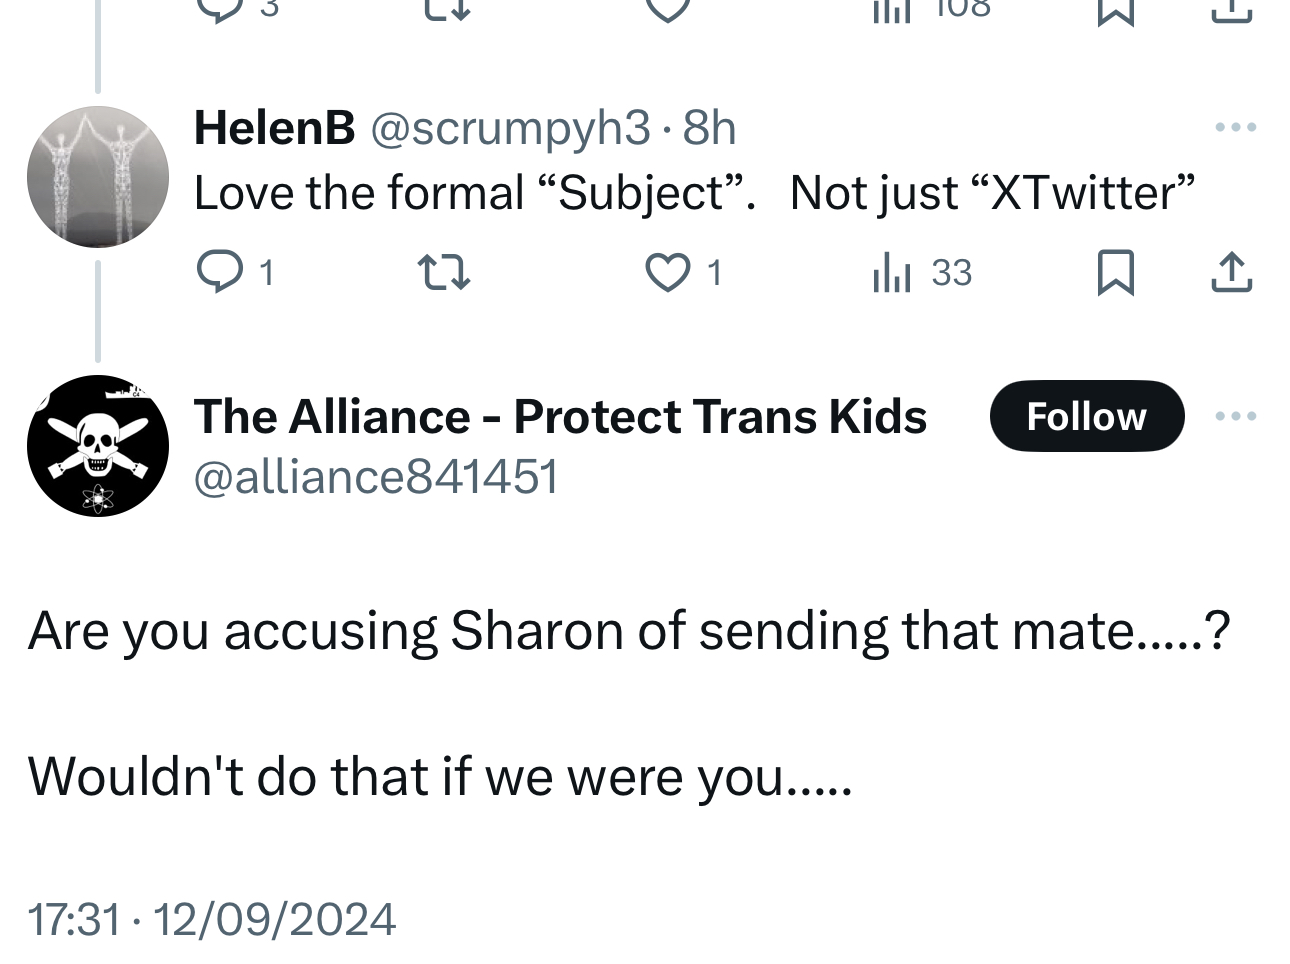
Task: Retweet HelenB's post
Action: 443,272
